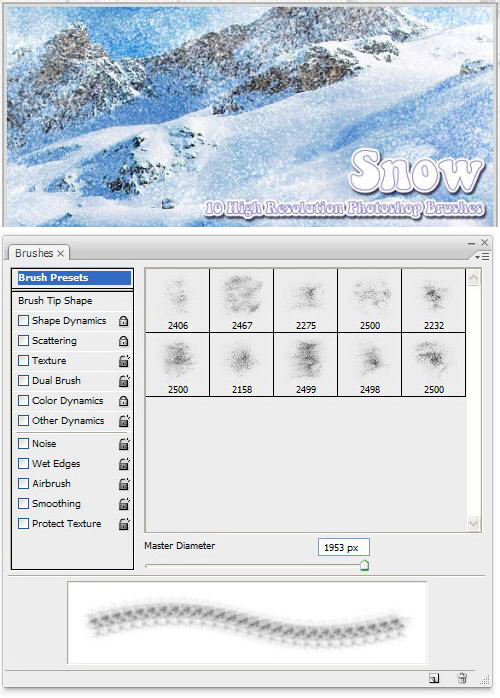Close the Brushes tab
This screenshot has width=500, height=698.
(61, 253)
